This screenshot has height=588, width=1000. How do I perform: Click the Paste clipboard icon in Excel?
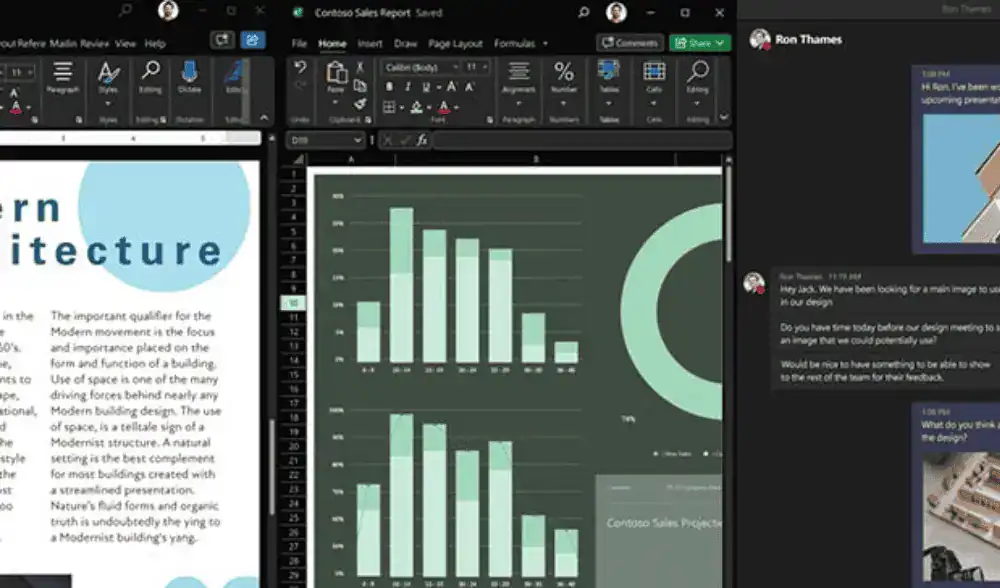point(336,73)
